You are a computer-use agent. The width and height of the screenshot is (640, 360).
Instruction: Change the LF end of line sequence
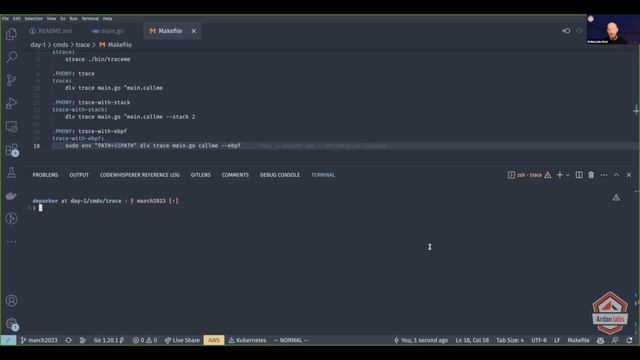[557, 340]
